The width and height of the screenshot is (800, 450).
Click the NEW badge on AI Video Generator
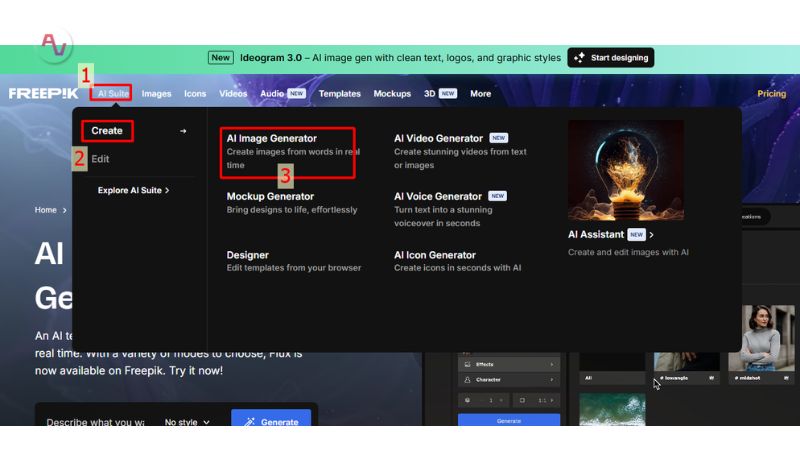(498, 138)
